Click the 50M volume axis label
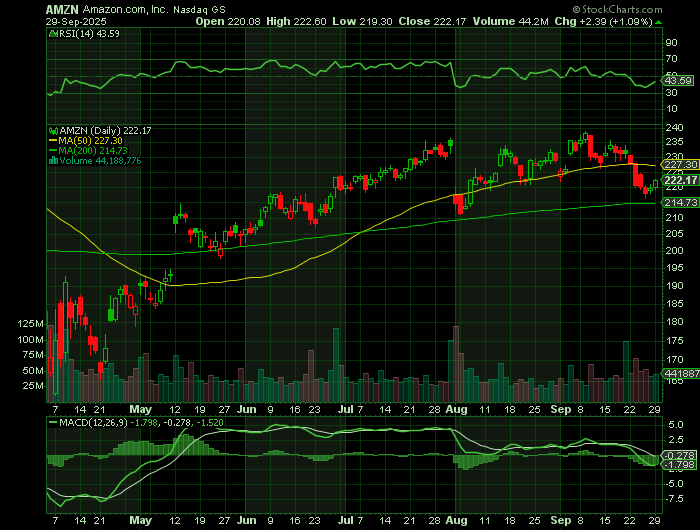The width and height of the screenshot is (700, 530). point(33,371)
